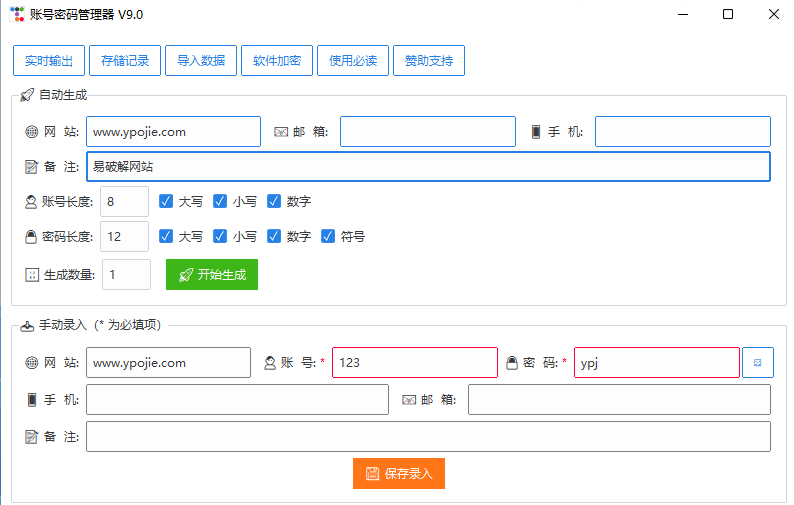
Task: Click the rocket icon beside 自动生成
Action: tap(27, 95)
